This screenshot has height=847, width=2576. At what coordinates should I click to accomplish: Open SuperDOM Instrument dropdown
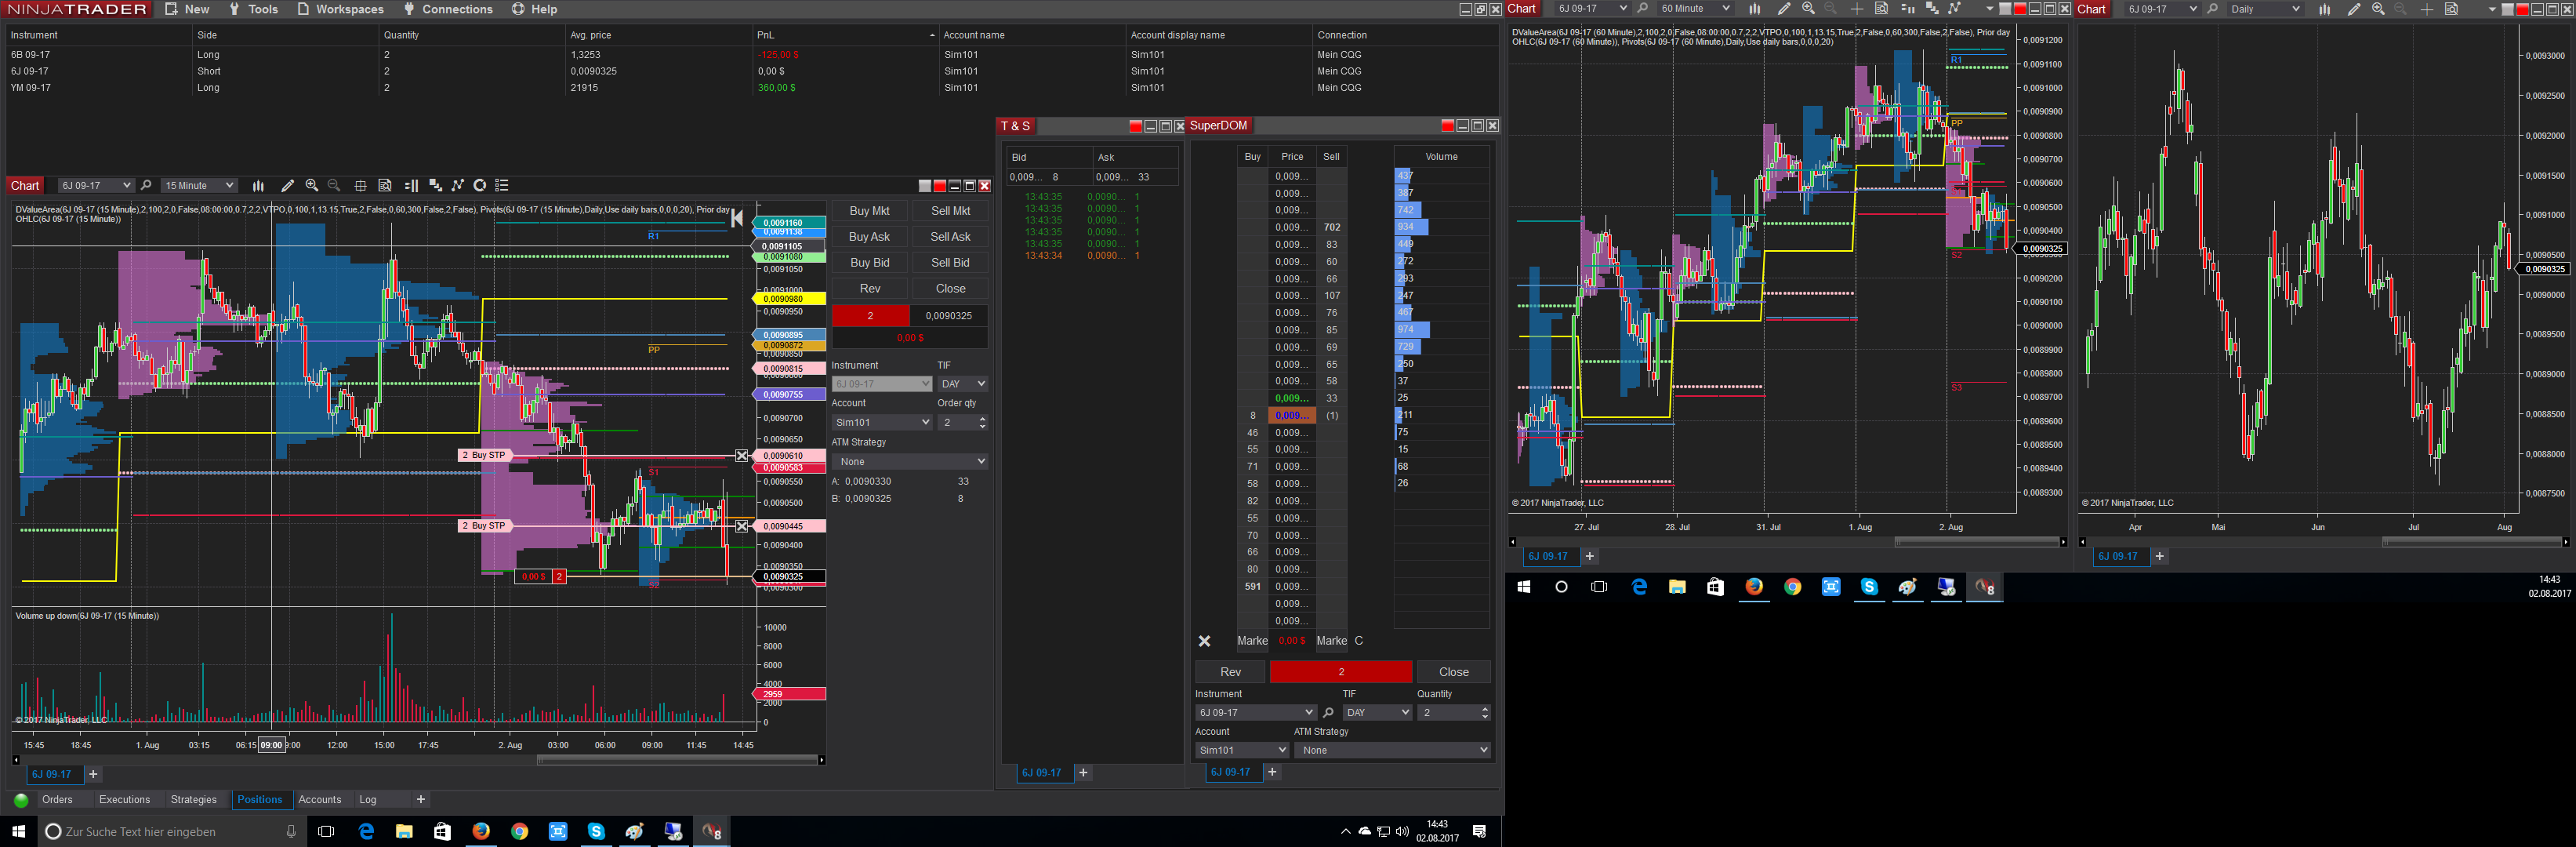[1255, 713]
